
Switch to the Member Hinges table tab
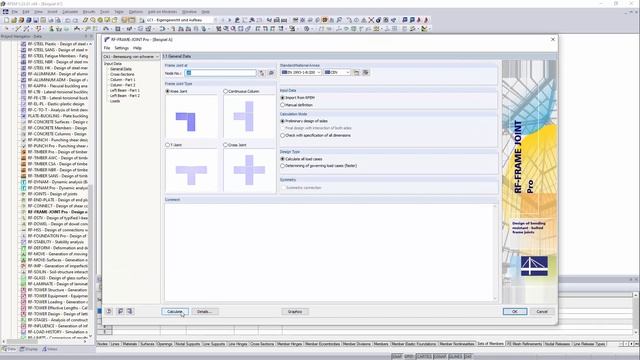(x=289, y=344)
